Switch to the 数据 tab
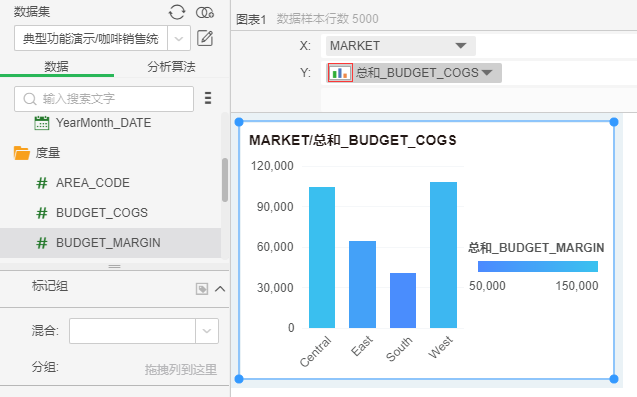 point(56,66)
